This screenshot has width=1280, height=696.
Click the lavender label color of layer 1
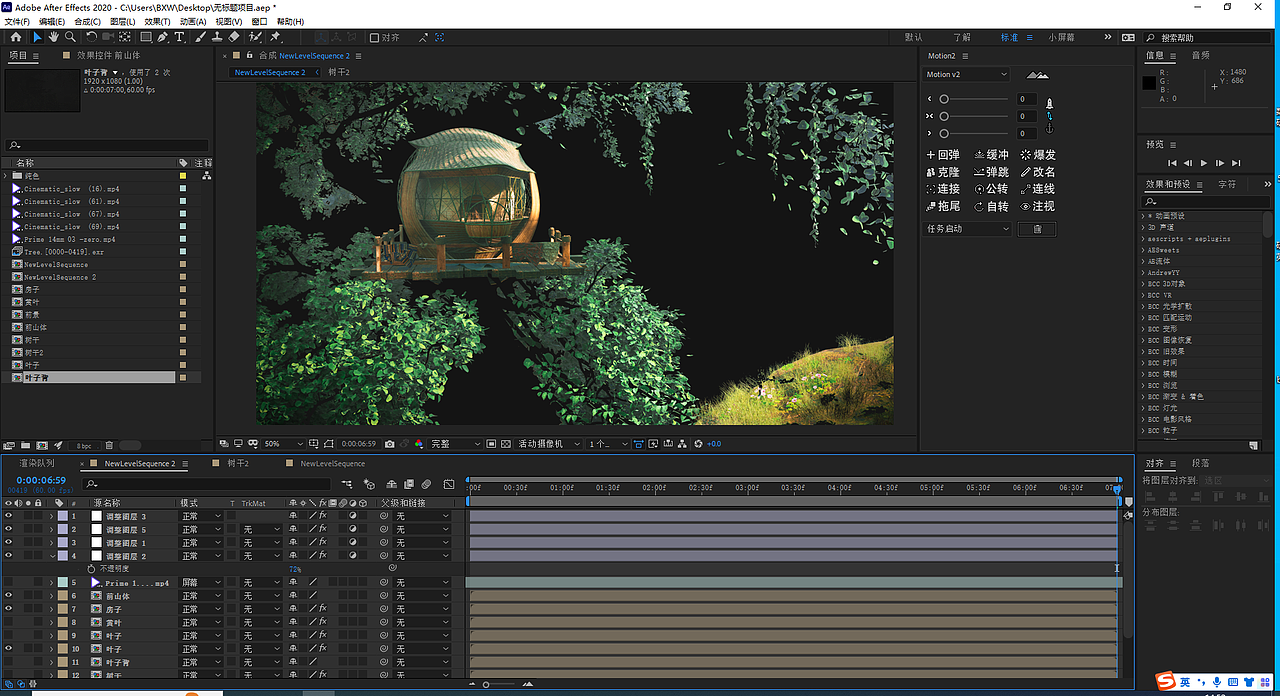pos(63,516)
